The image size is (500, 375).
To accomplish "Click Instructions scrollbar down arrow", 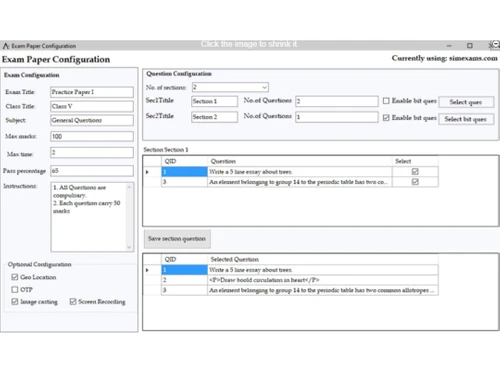I will tap(130, 247).
